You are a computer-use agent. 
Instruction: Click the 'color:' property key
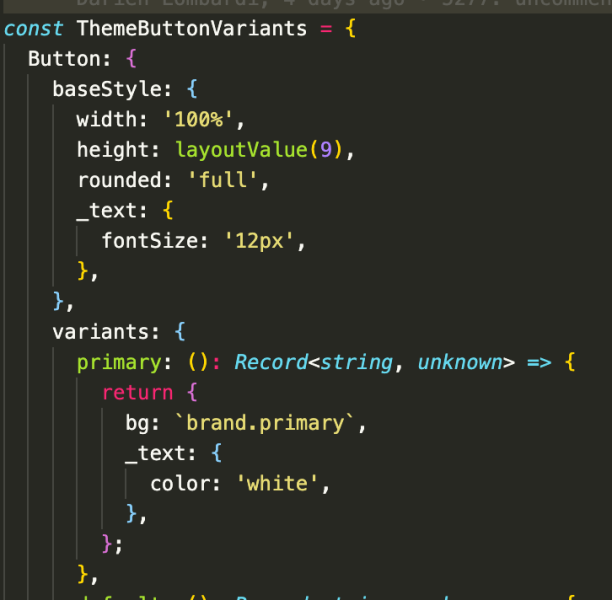(x=185, y=484)
